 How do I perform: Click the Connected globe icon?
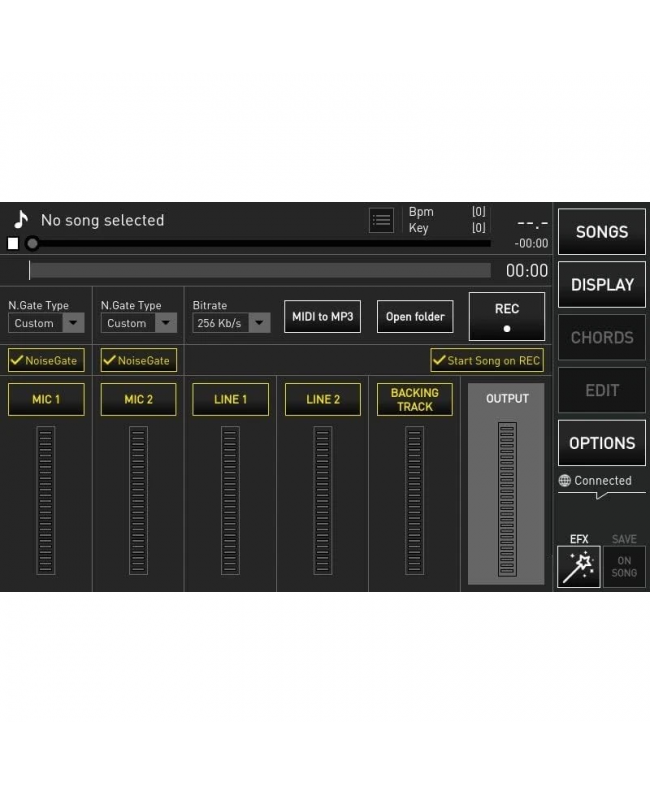click(x=565, y=481)
